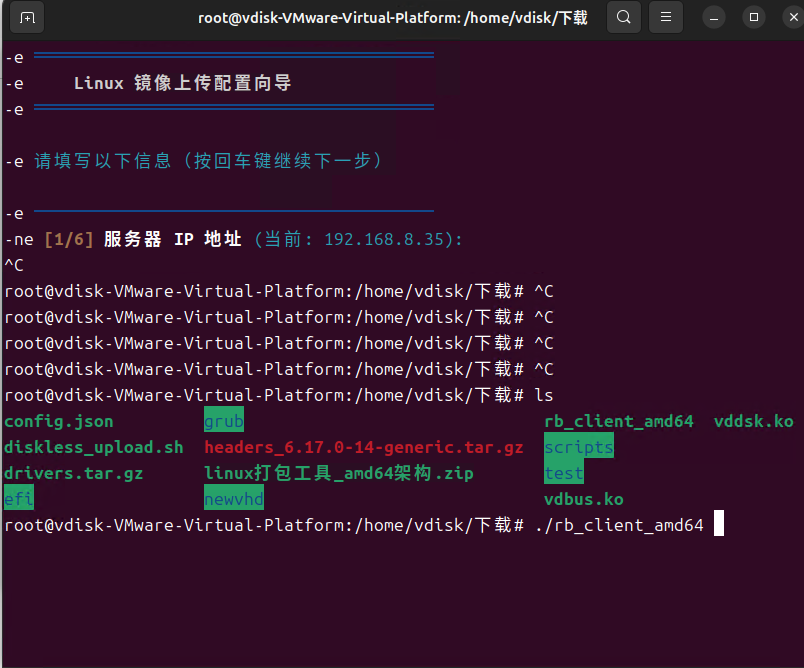Screen dimensions: 804x668
Task: Click the diskless_upload.sh file entry
Action: point(94,447)
